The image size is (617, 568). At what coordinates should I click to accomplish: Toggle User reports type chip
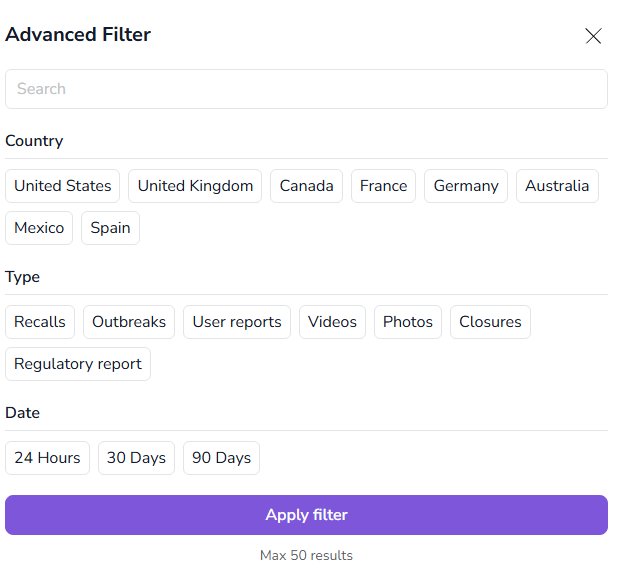point(237,322)
